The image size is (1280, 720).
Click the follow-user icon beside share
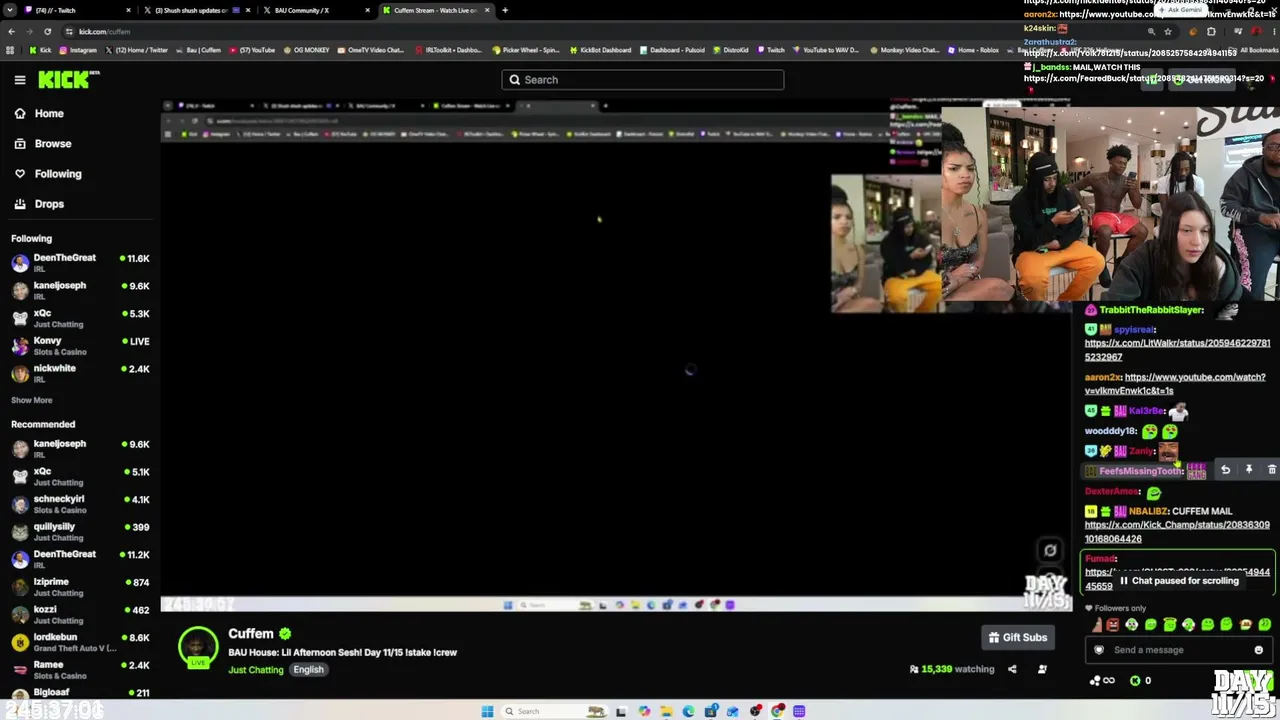tap(1042, 670)
